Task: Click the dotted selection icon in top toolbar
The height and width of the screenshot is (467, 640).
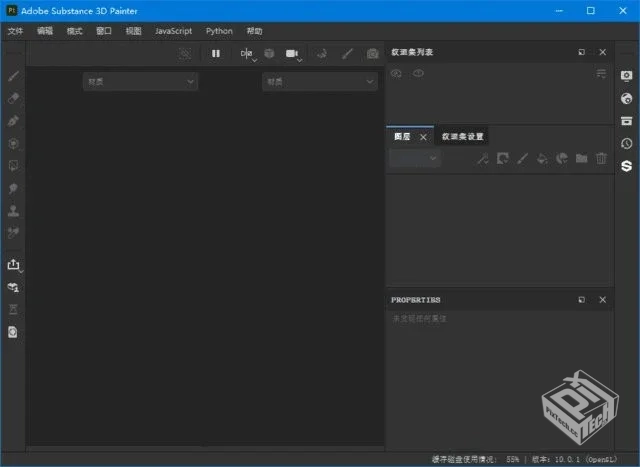Action: coord(184,53)
